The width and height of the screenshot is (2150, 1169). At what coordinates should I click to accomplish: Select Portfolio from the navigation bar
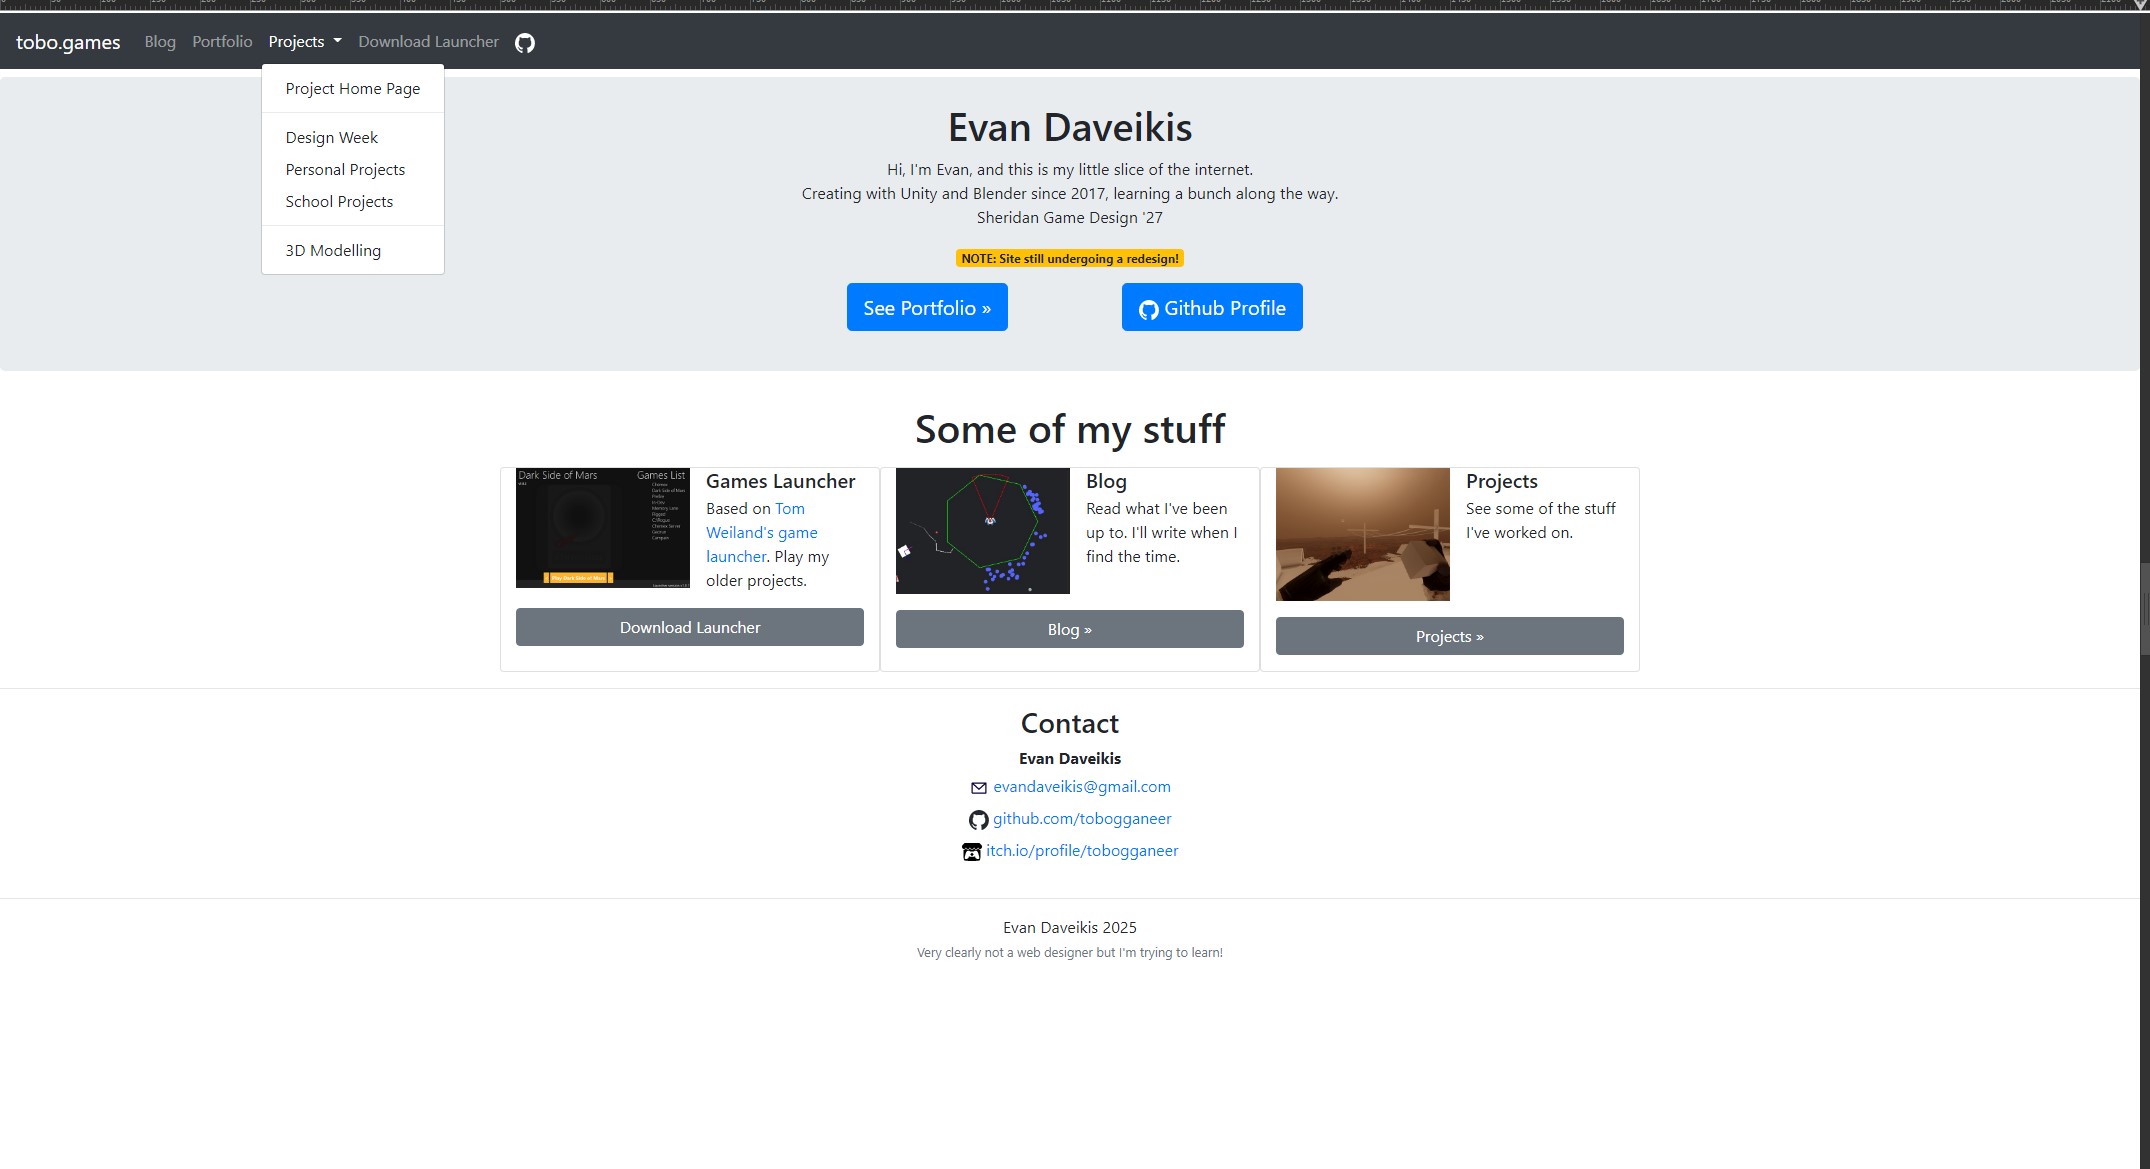pyautogui.click(x=222, y=41)
